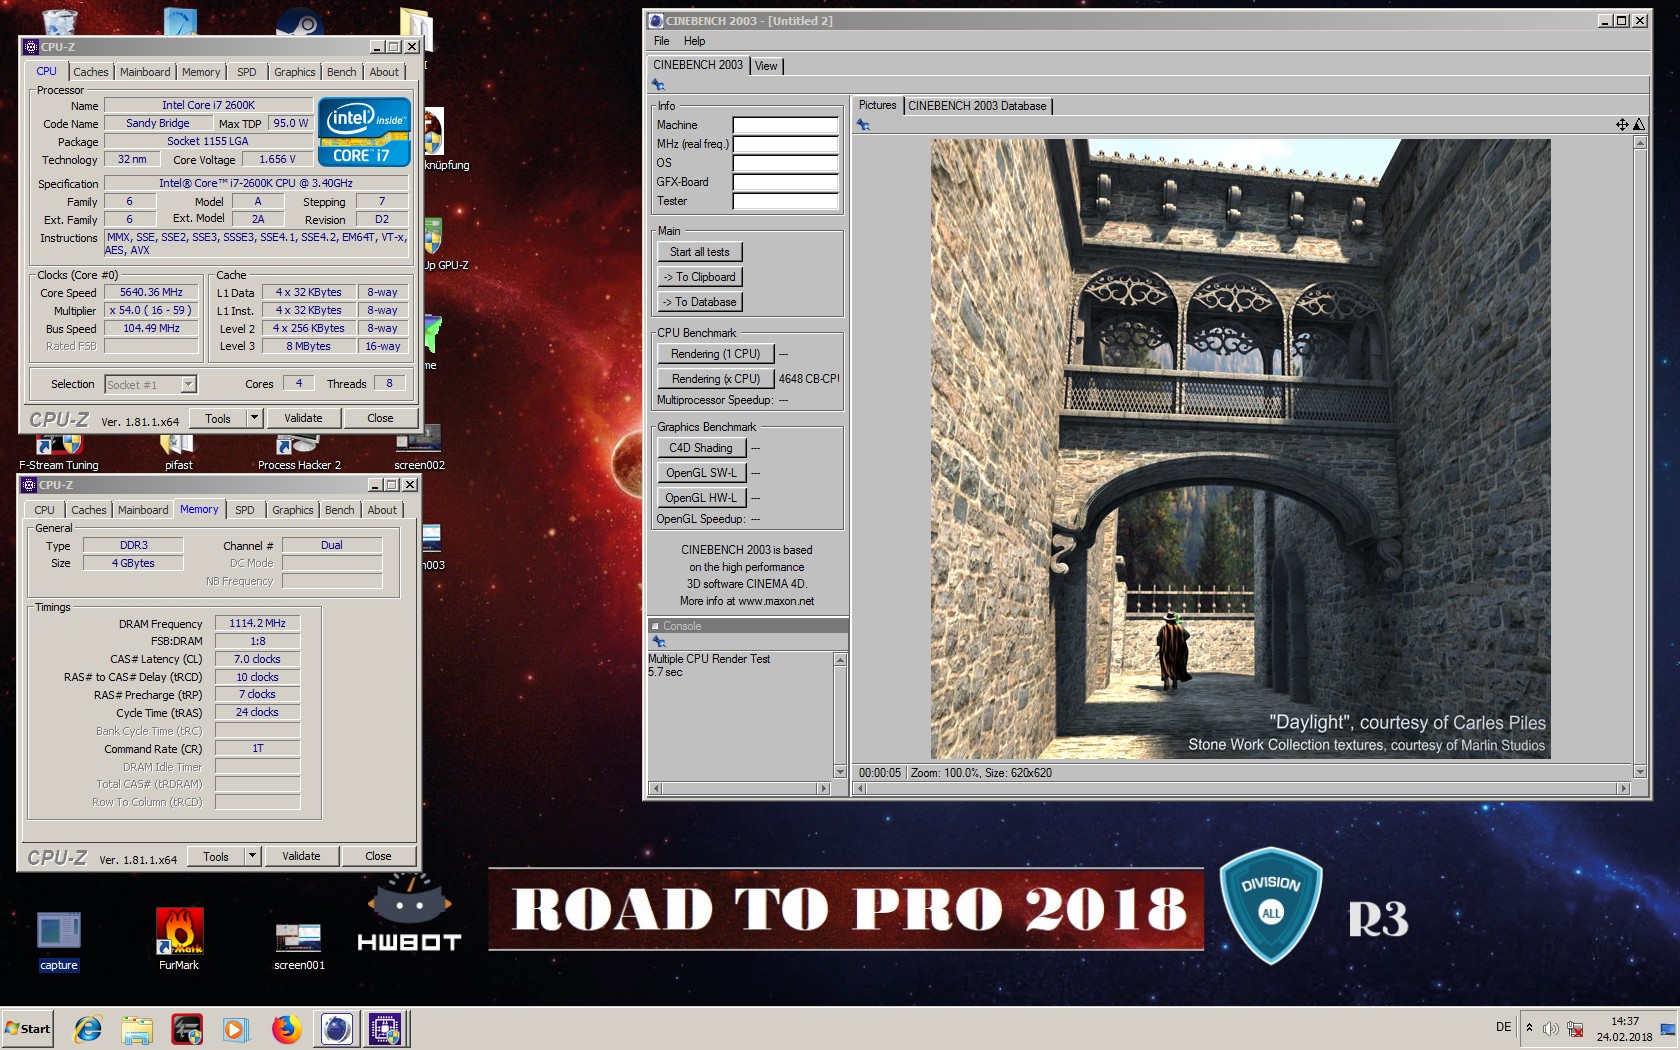Click the rendered Daylight image preview
The height and width of the screenshot is (1050, 1680).
pos(1240,448)
